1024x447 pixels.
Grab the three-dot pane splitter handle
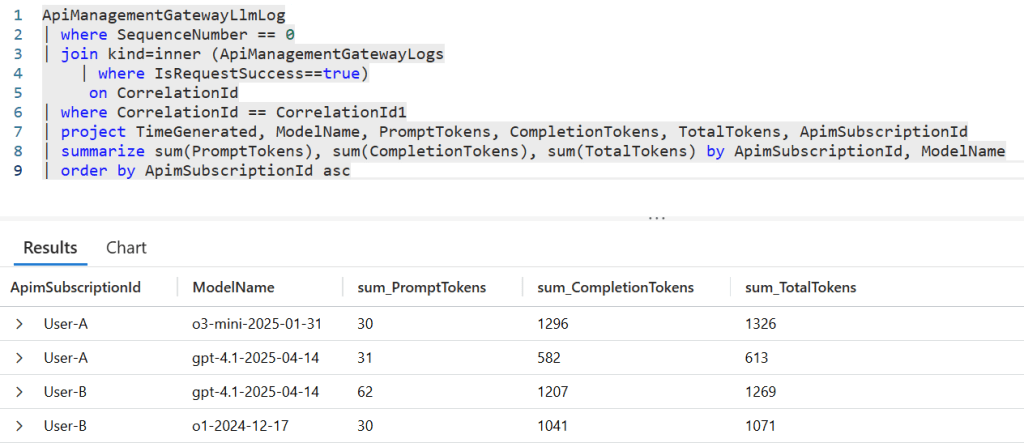pos(656,217)
